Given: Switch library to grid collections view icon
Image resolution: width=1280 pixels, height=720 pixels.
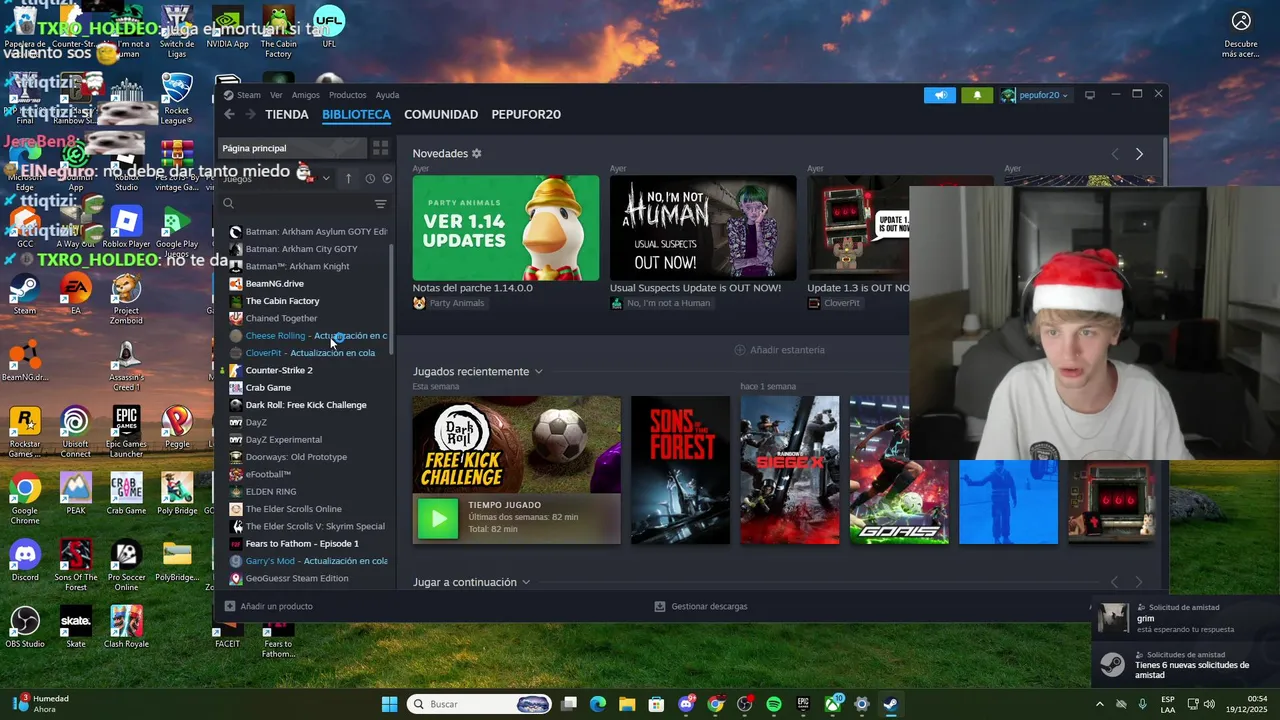Looking at the screenshot, I should tap(380, 148).
